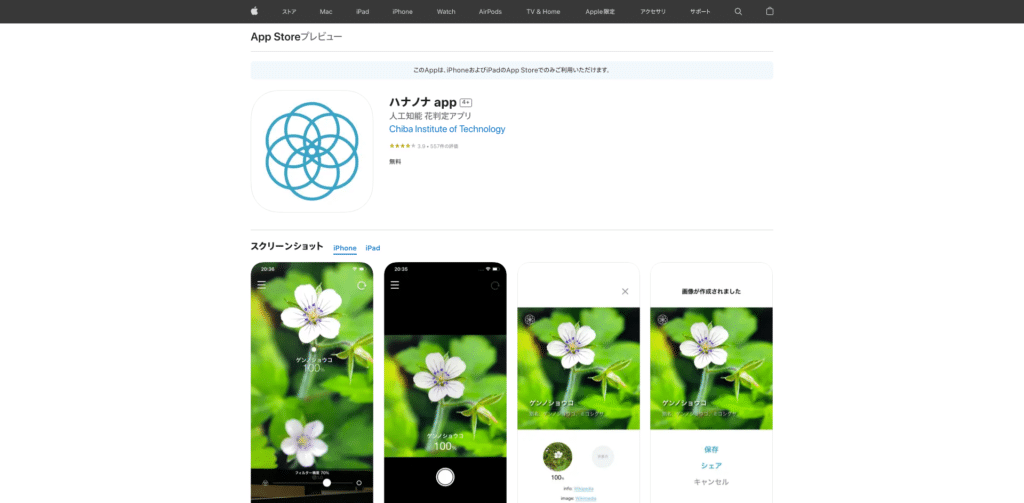Open the サポート navigation item

click(700, 12)
